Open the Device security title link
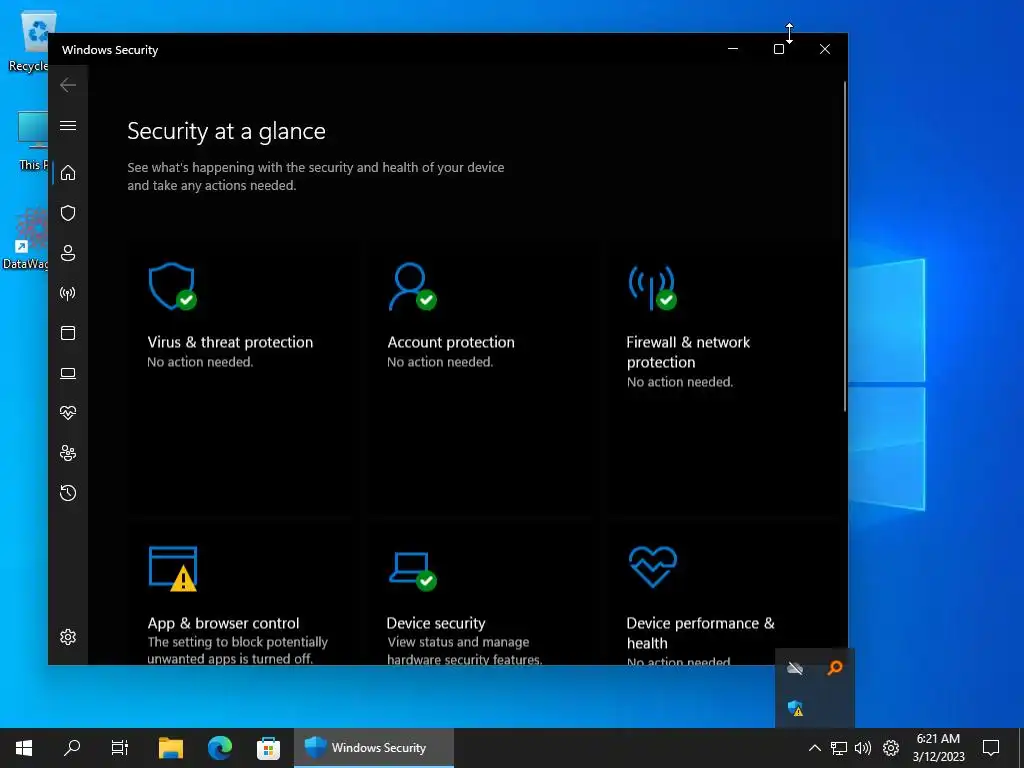The height and width of the screenshot is (768, 1024). [436, 623]
